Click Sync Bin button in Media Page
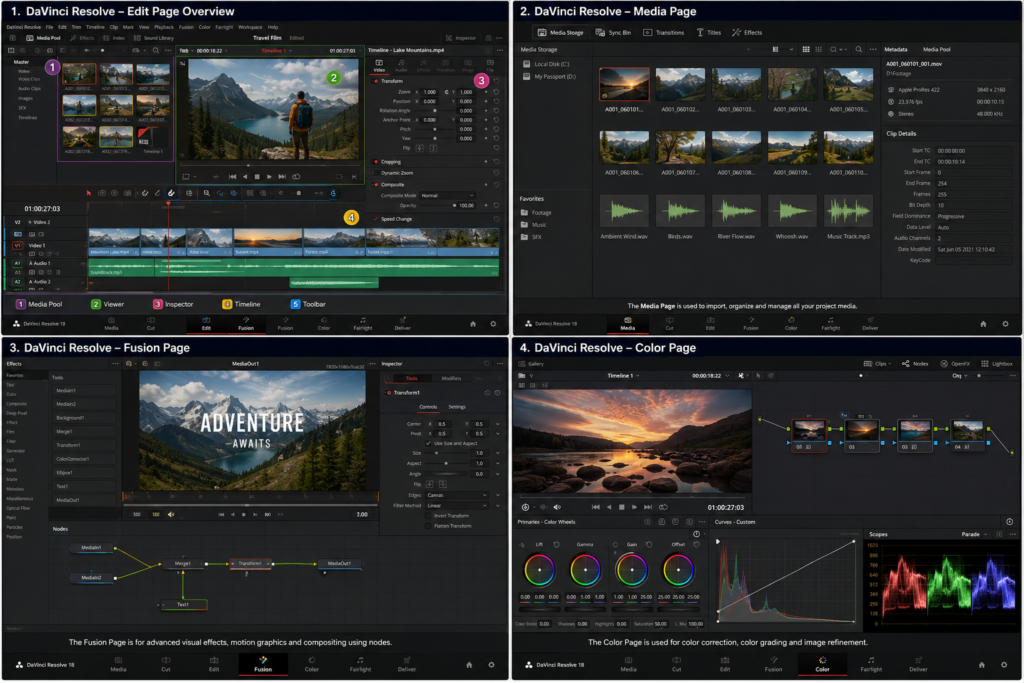 coord(613,32)
